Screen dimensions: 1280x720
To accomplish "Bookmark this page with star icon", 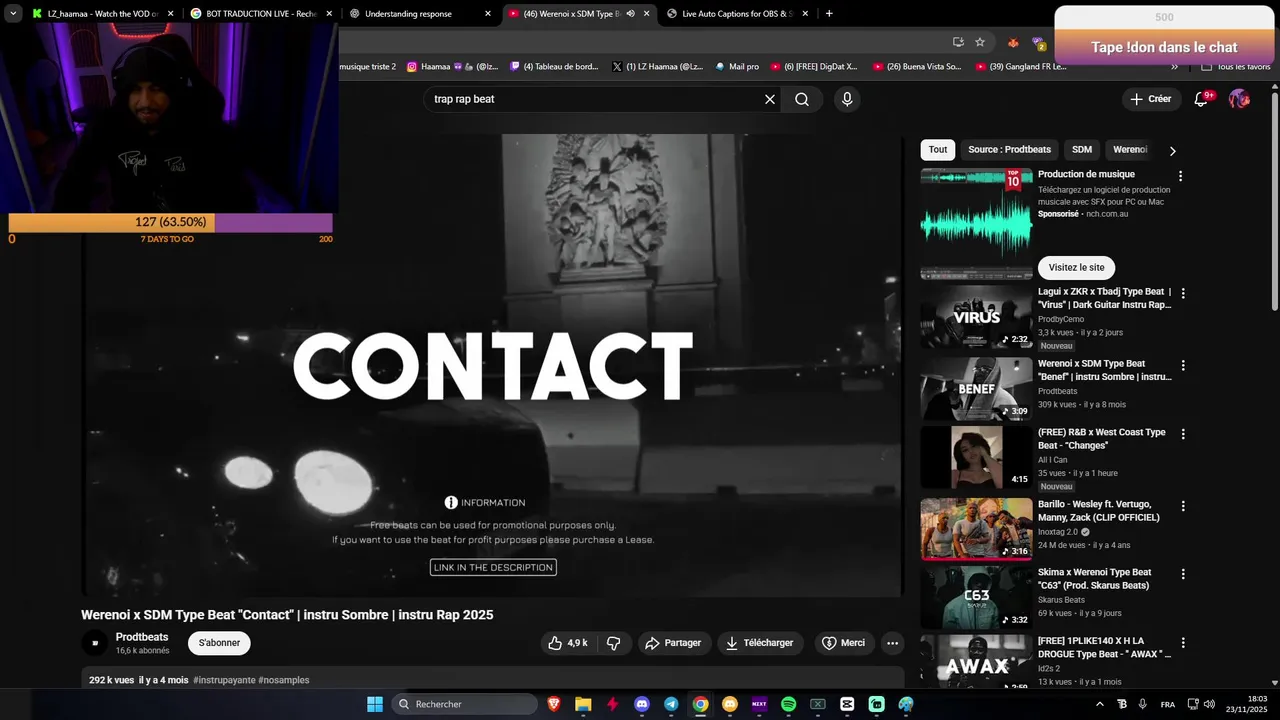I will coord(980,42).
